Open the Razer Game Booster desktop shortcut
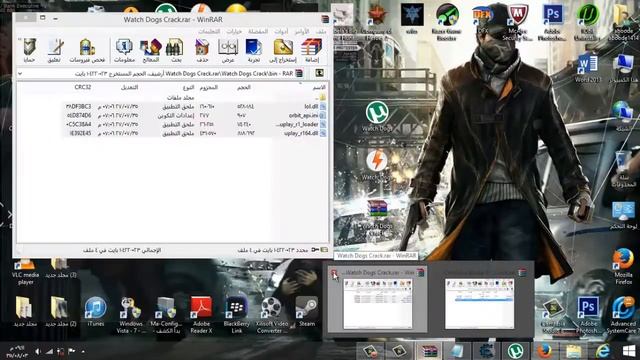This screenshot has width=640, height=360. (x=447, y=22)
